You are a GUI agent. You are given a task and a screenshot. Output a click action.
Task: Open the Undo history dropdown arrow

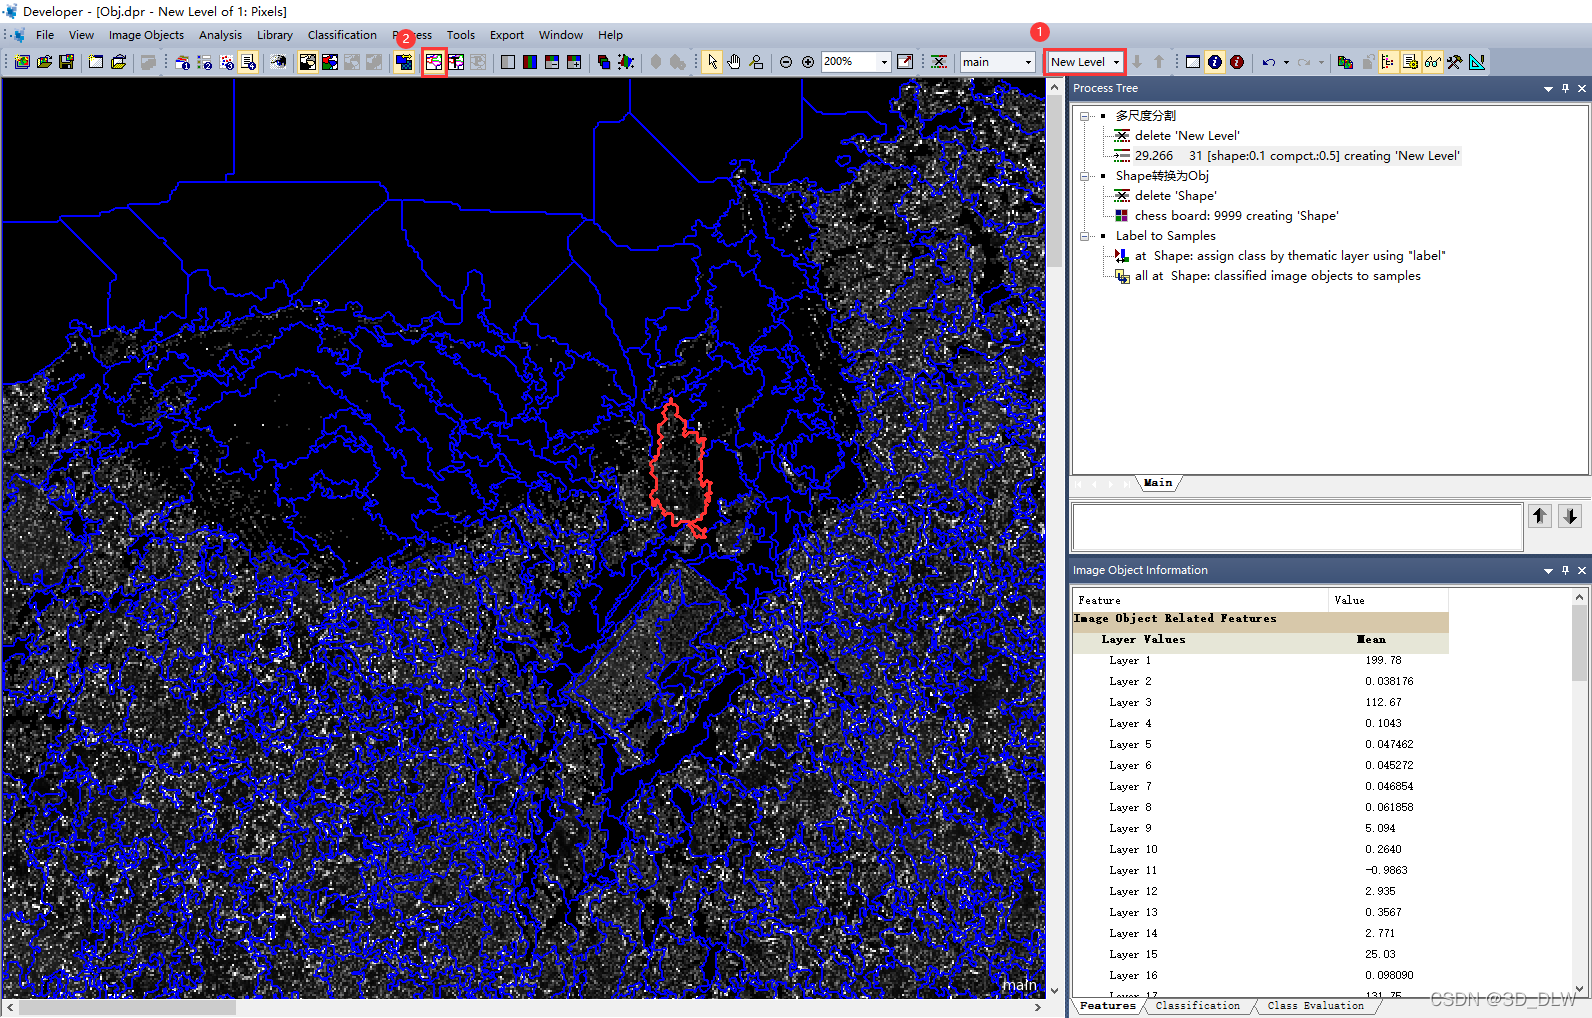tap(1286, 62)
